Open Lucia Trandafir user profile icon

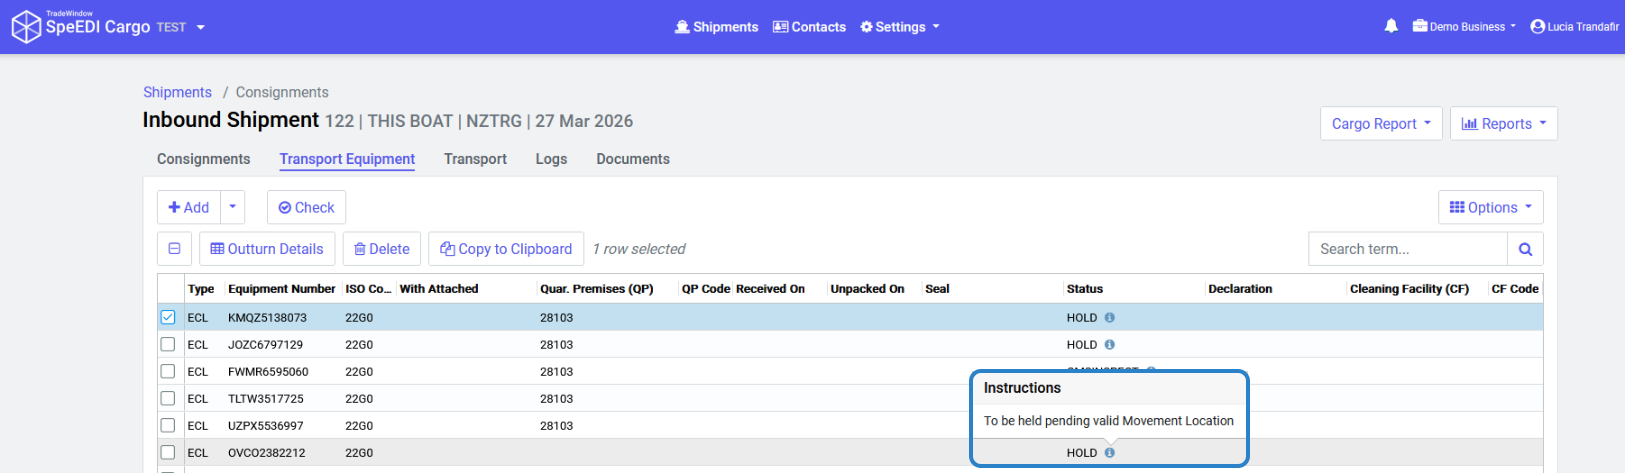tap(1538, 27)
